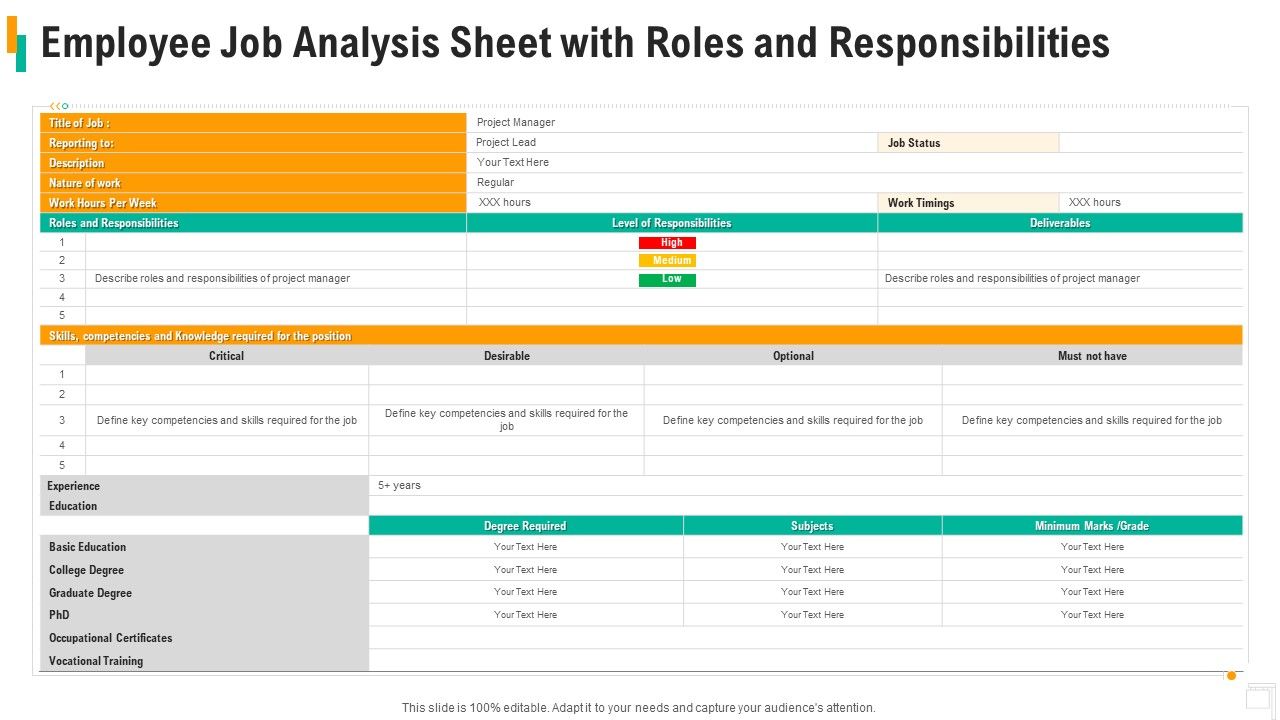Select Your Text Here in Description row
This screenshot has height=720, width=1280.
tap(513, 162)
